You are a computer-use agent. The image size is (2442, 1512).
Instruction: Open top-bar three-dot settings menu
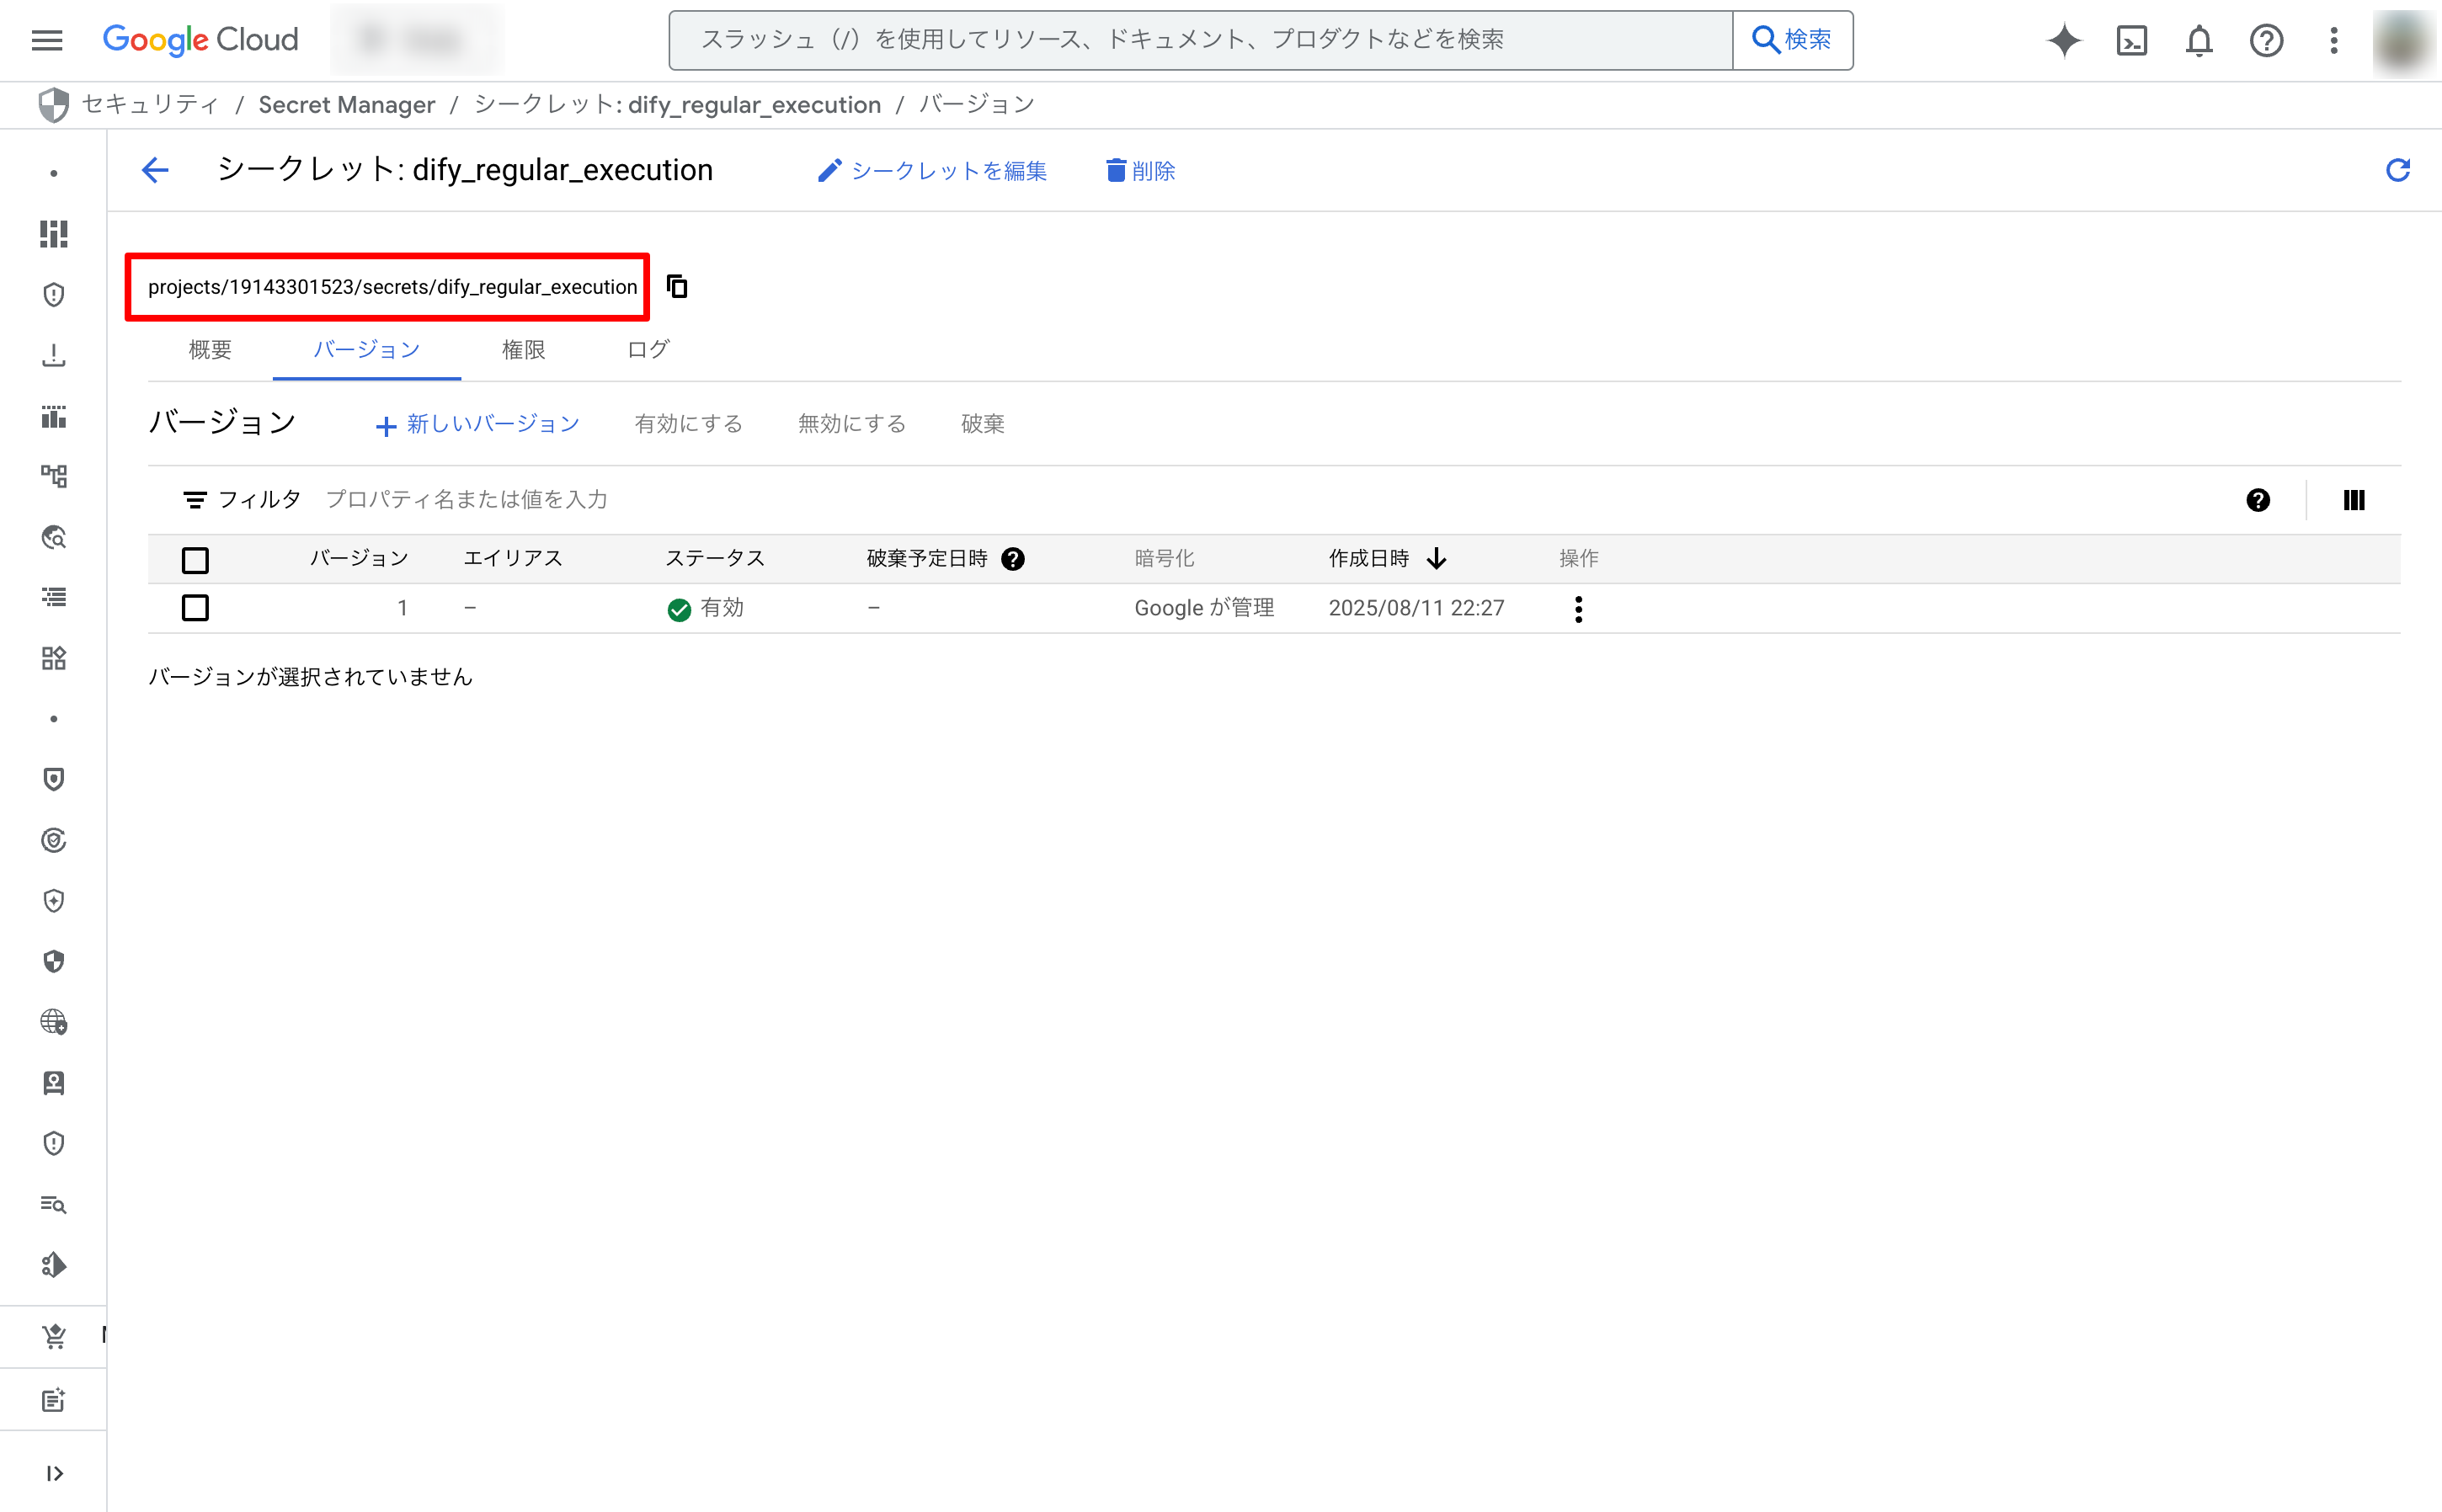pyautogui.click(x=2333, y=41)
